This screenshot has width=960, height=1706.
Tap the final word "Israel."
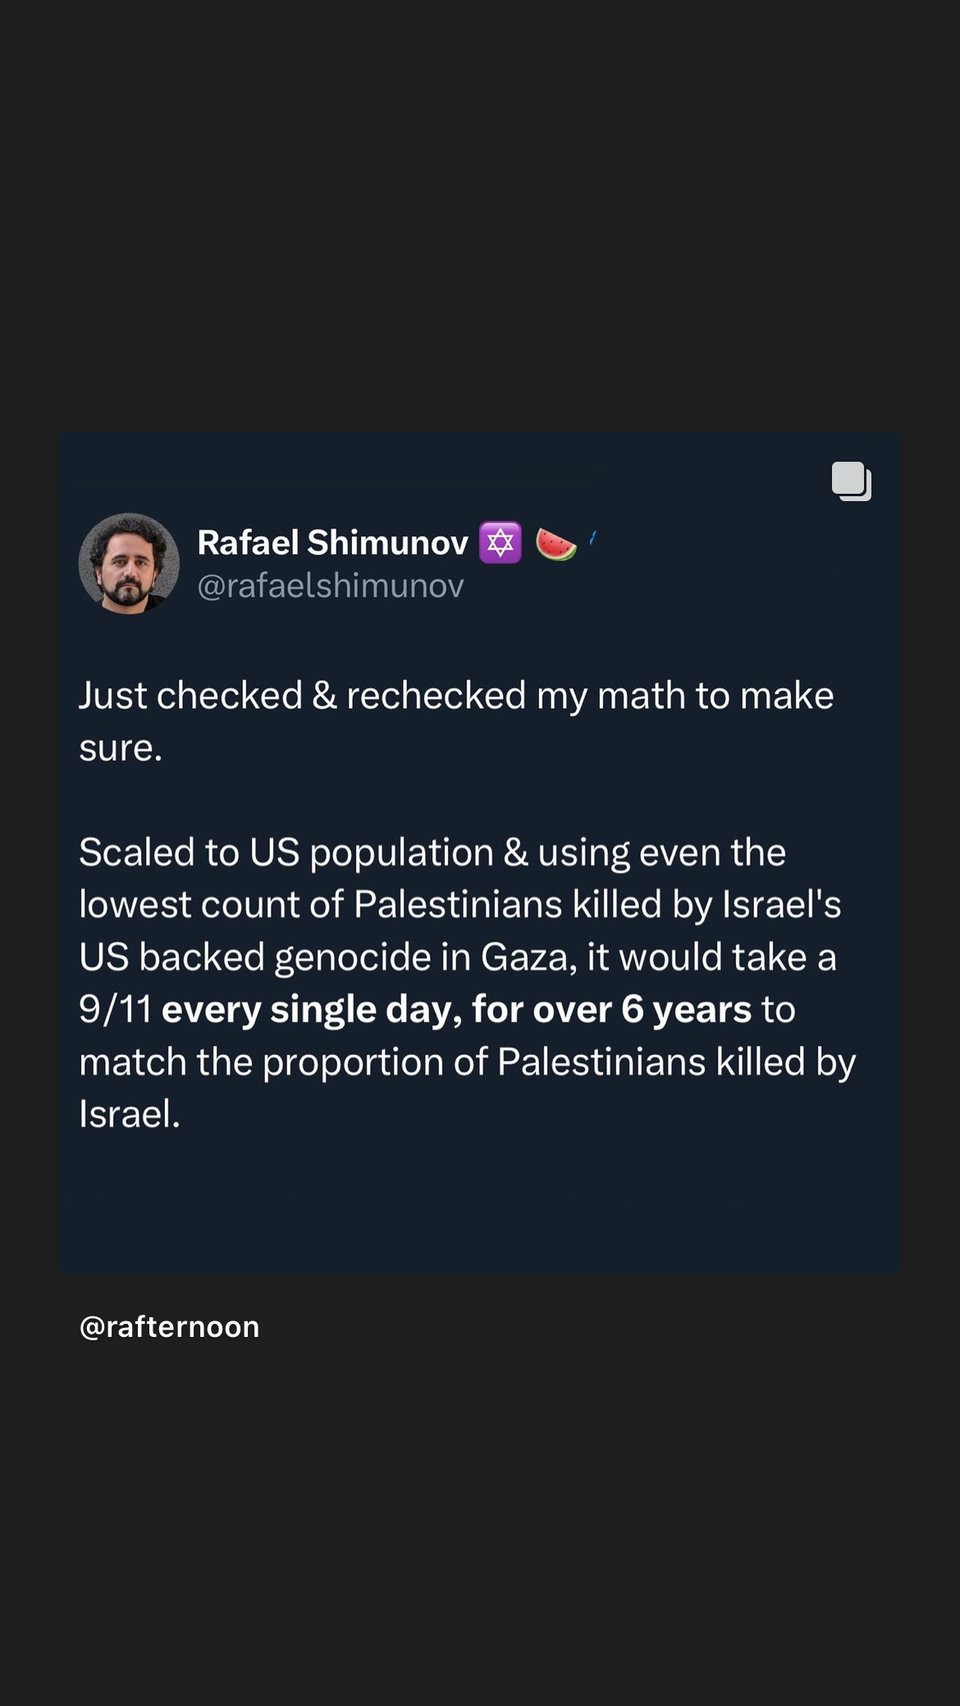tap(130, 1114)
